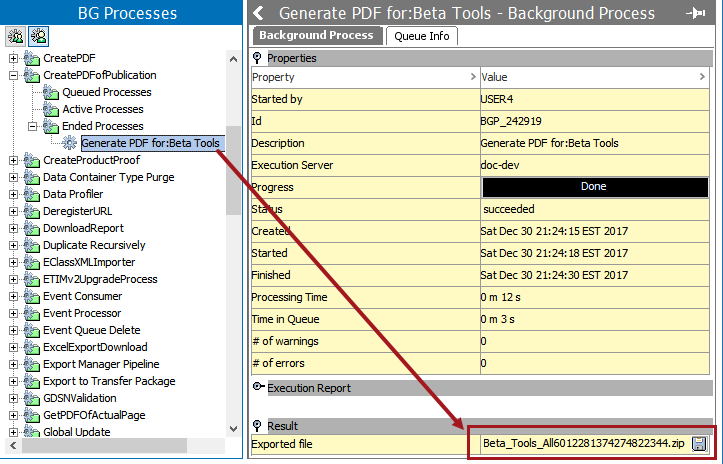
Task: Collapse the Result section
Action: (x=258, y=426)
